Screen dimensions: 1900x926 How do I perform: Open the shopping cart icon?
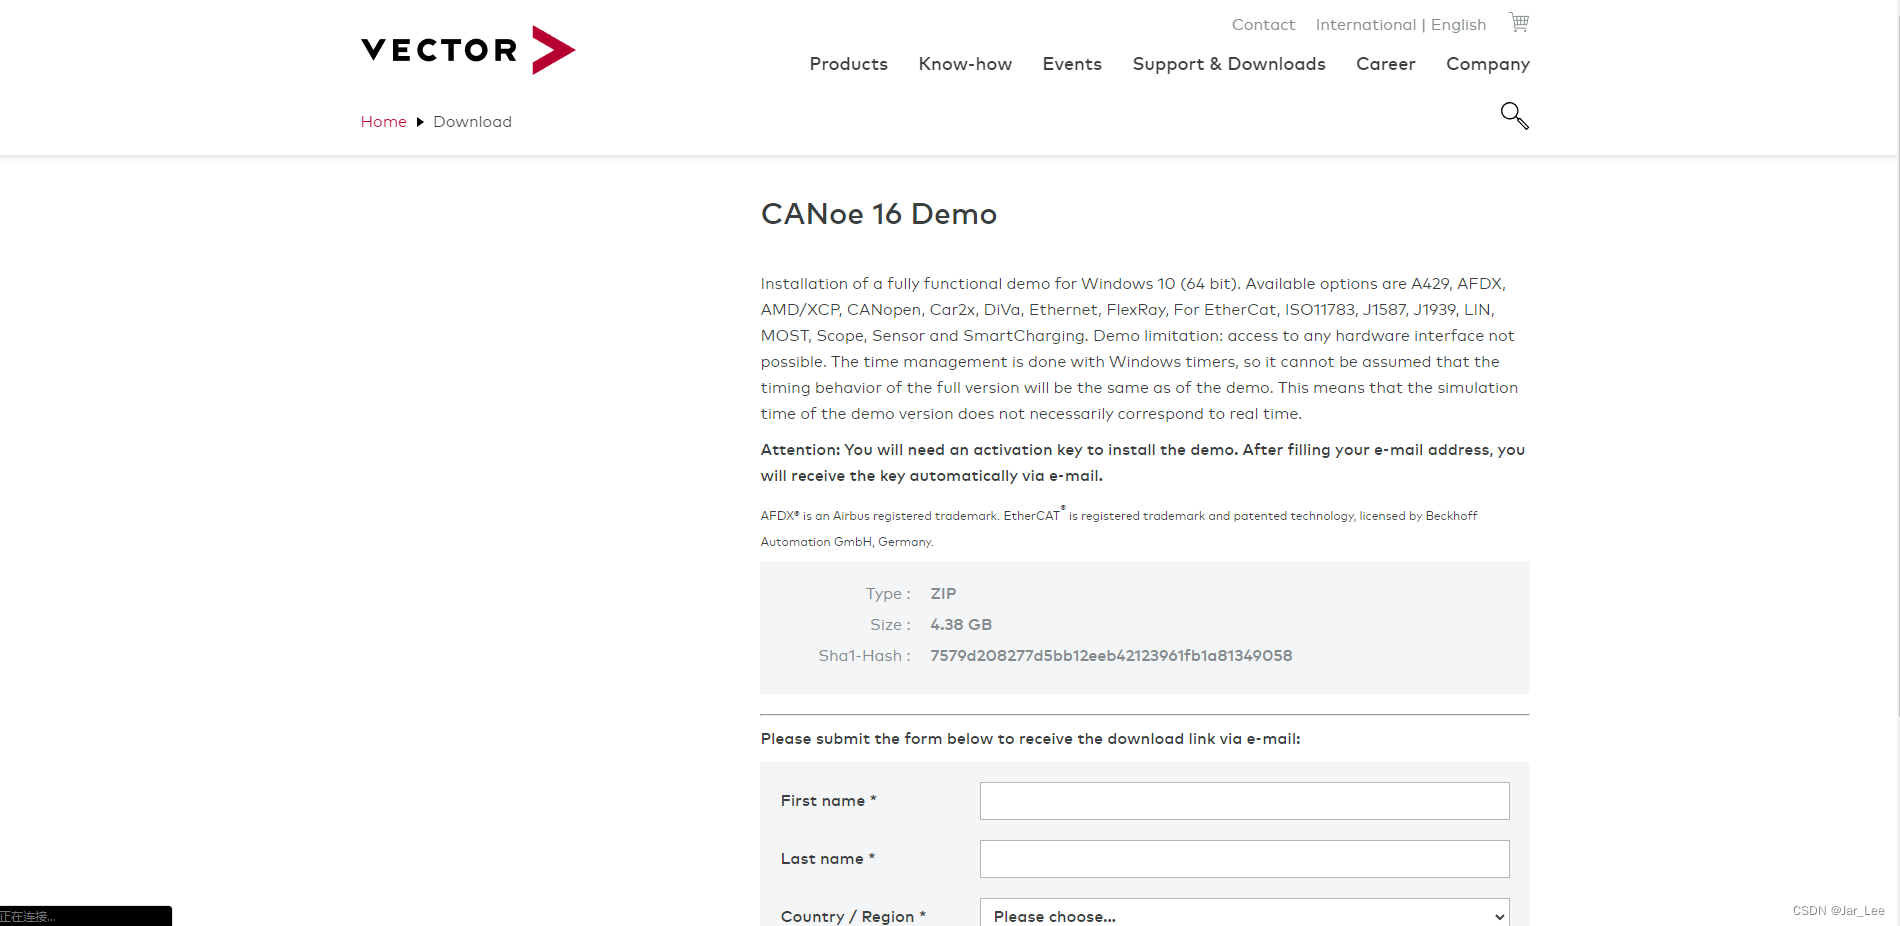tap(1519, 22)
